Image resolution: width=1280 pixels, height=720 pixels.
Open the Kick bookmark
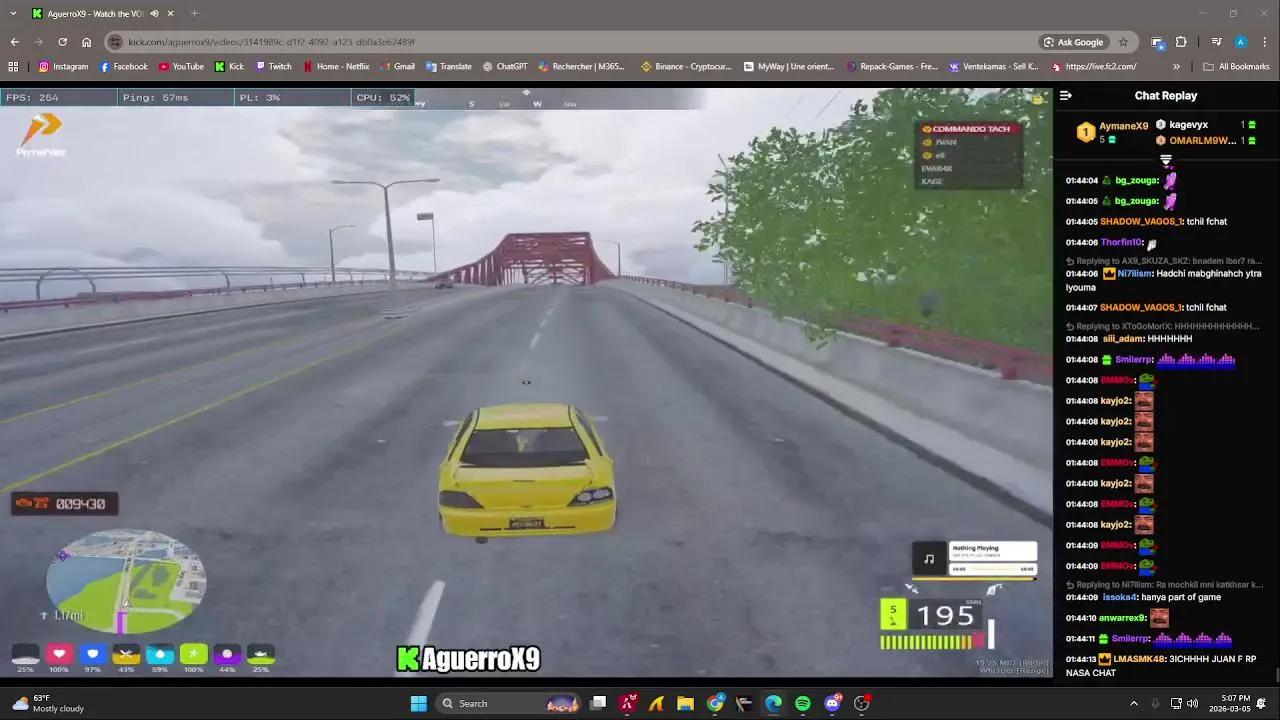pos(229,67)
